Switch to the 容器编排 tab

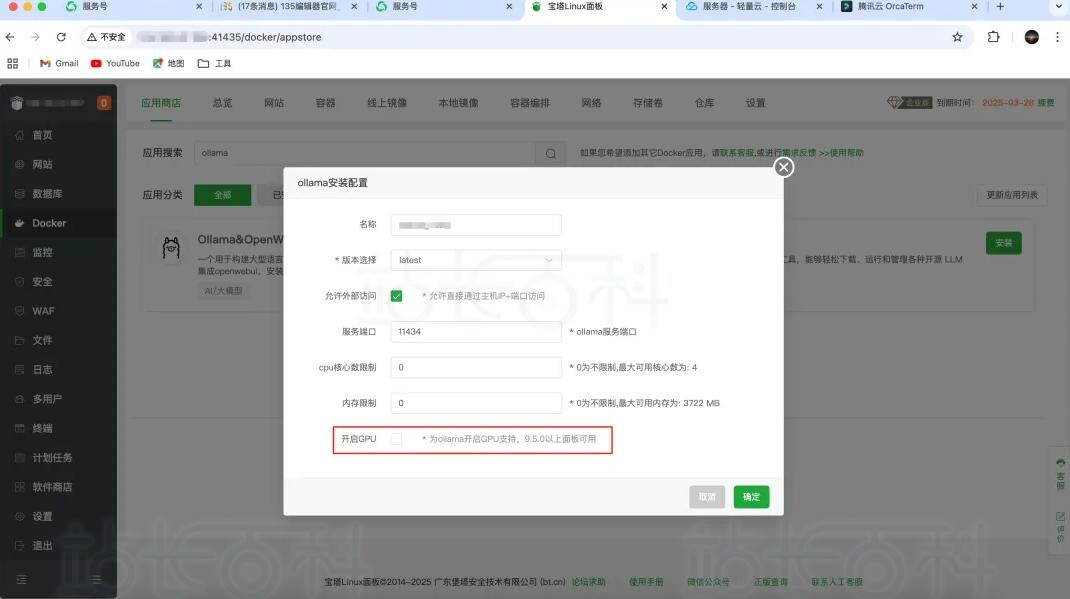click(530, 103)
